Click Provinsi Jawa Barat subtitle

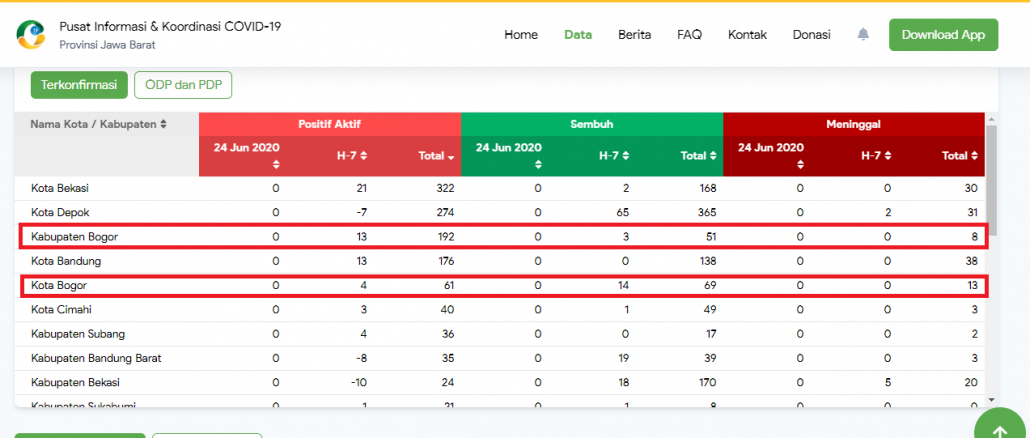(107, 45)
